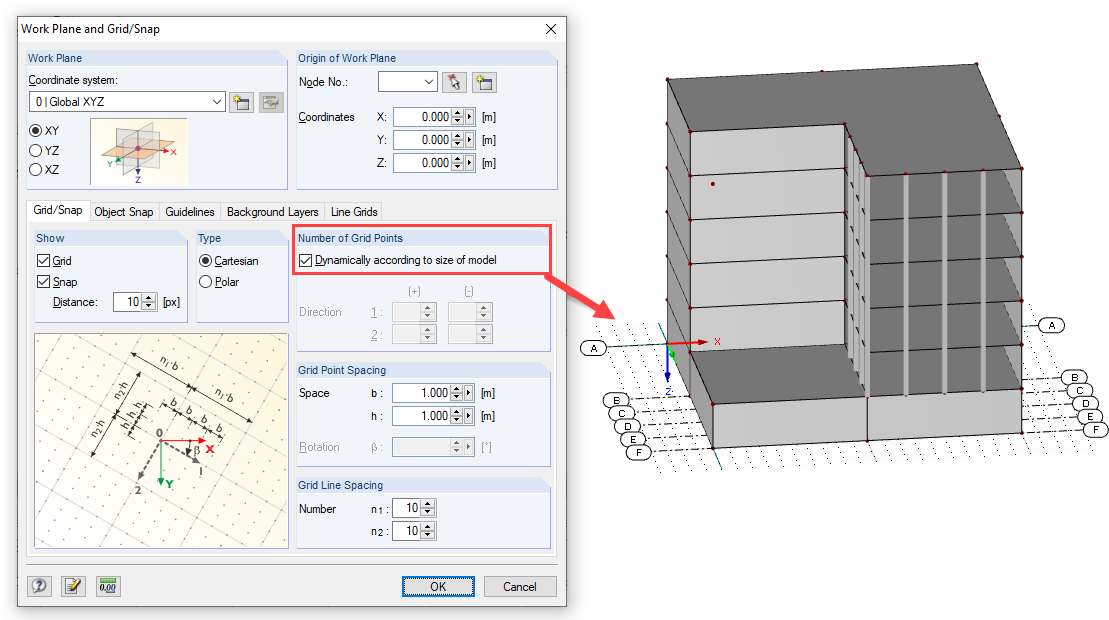The height and width of the screenshot is (620, 1109).
Task: Choose Polar grid type
Action: pos(206,282)
